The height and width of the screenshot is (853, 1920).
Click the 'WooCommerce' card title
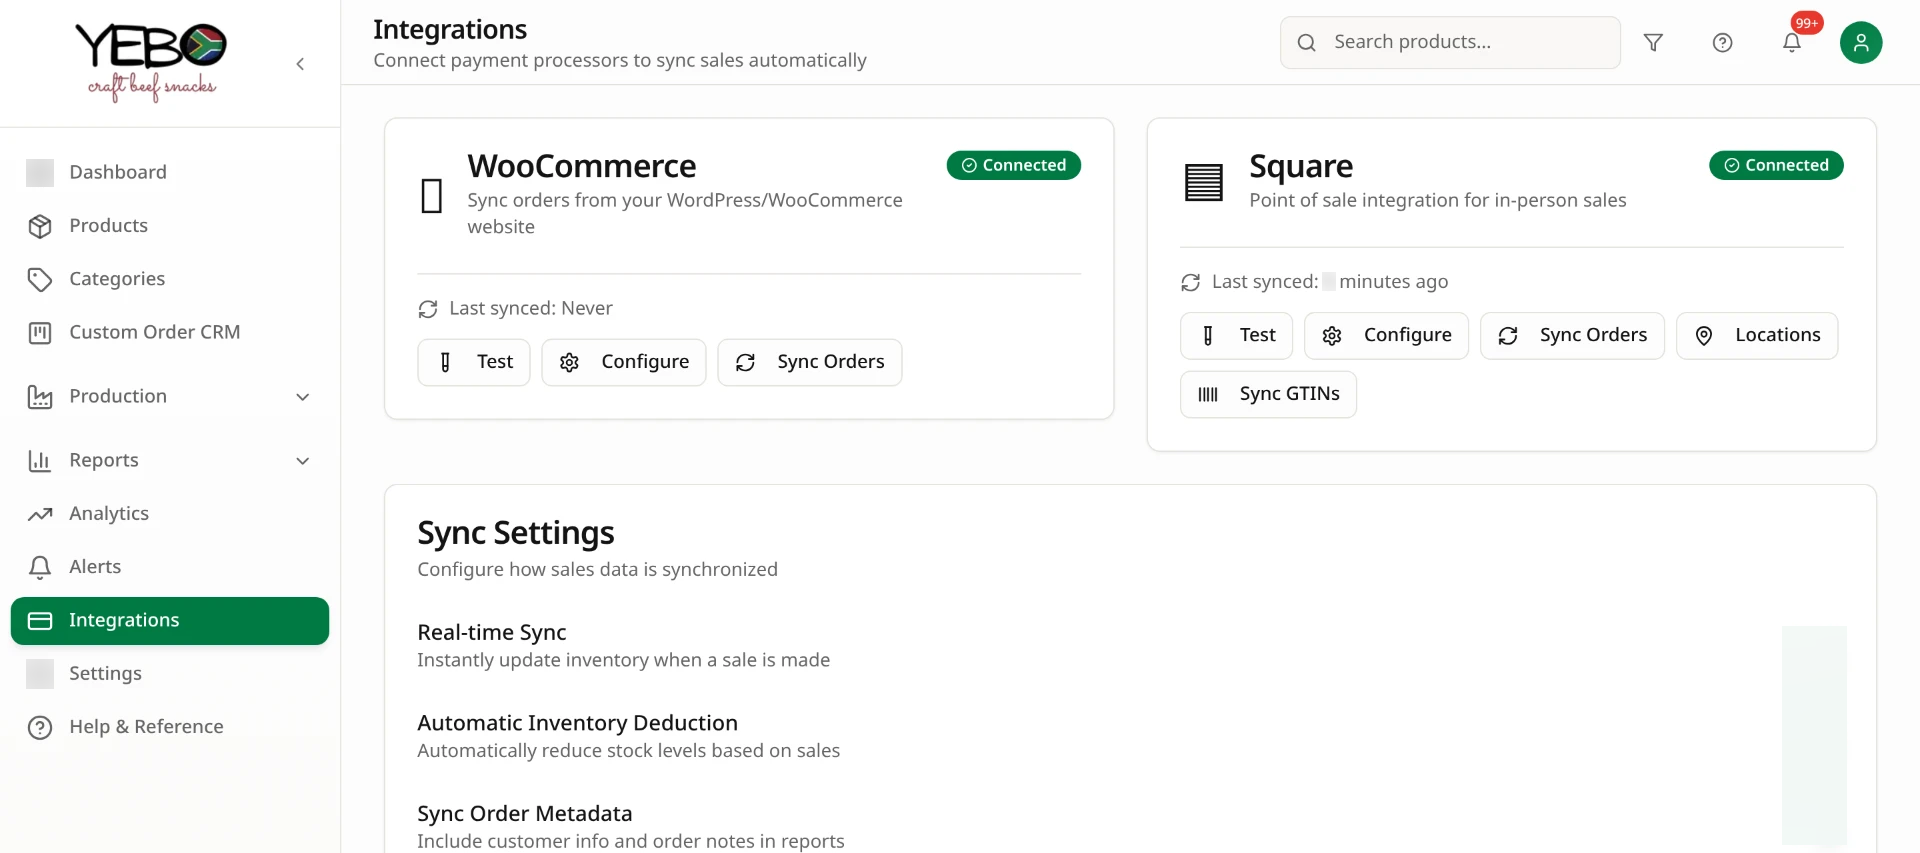coord(582,166)
